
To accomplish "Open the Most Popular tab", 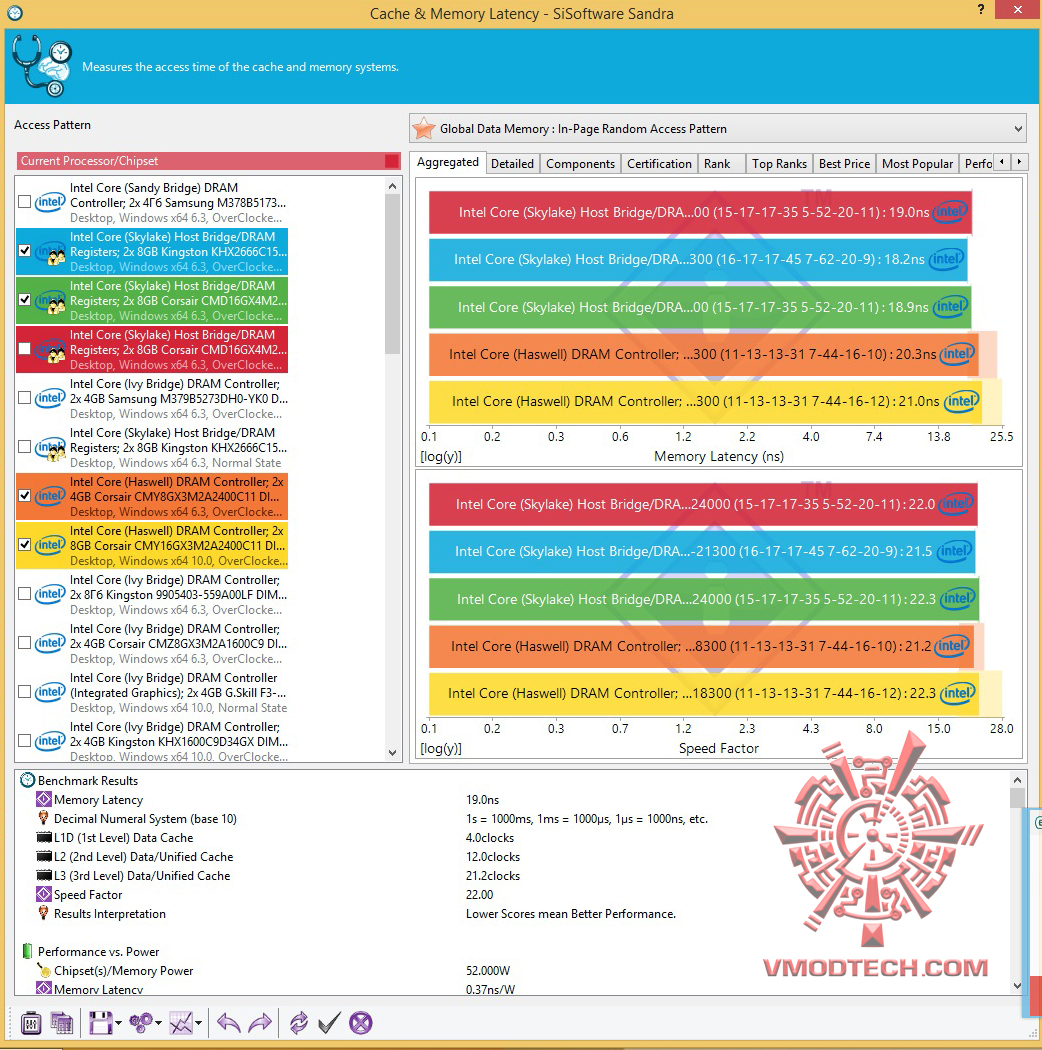I will pos(917,164).
